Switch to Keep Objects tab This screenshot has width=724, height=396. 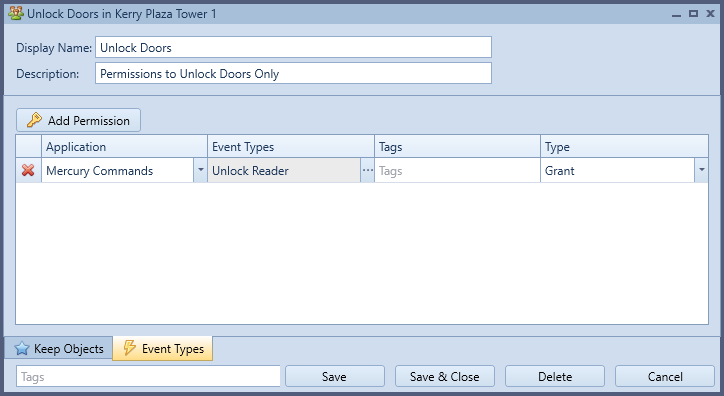click(x=59, y=348)
